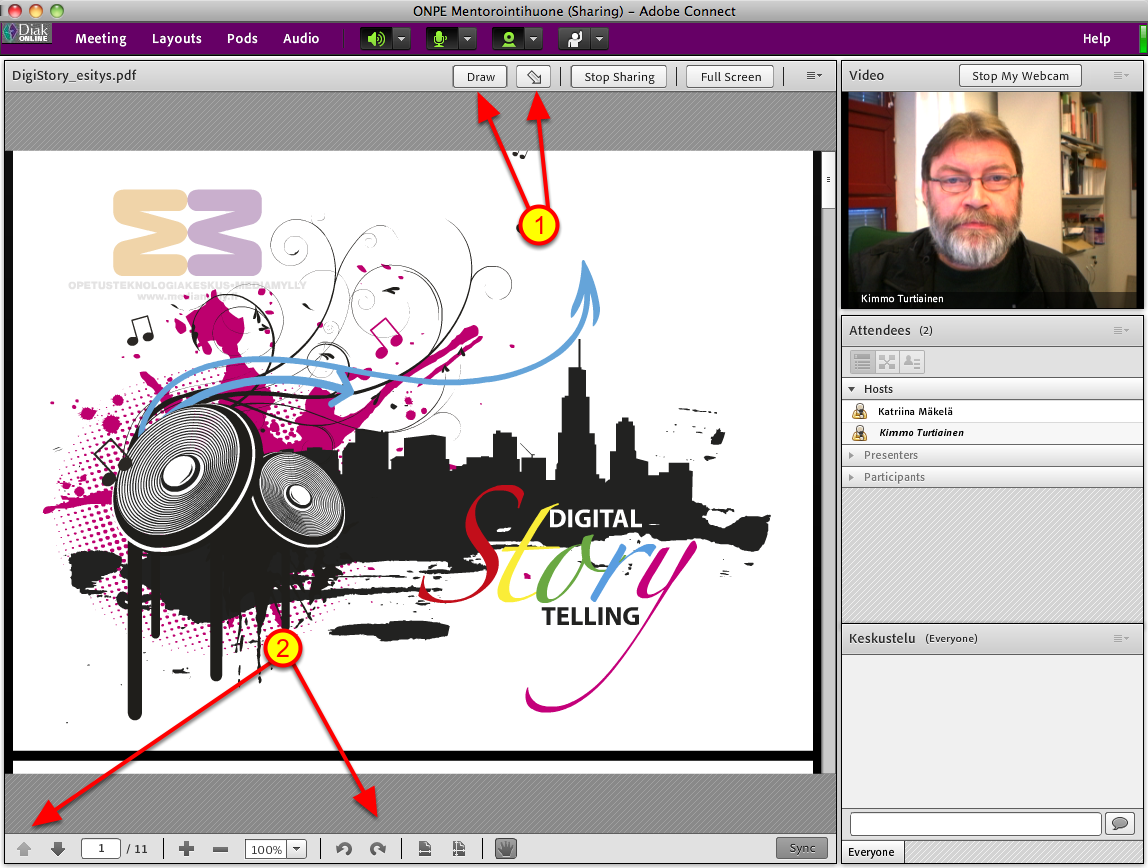The height and width of the screenshot is (868, 1148).
Task: Open Attendees pod options menu icon
Action: (1121, 331)
